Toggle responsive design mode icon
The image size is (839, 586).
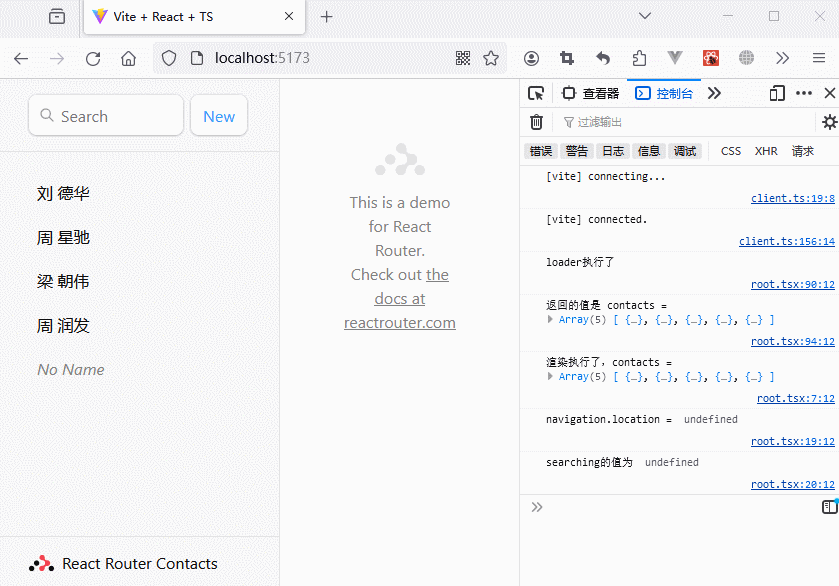pyautogui.click(x=777, y=93)
